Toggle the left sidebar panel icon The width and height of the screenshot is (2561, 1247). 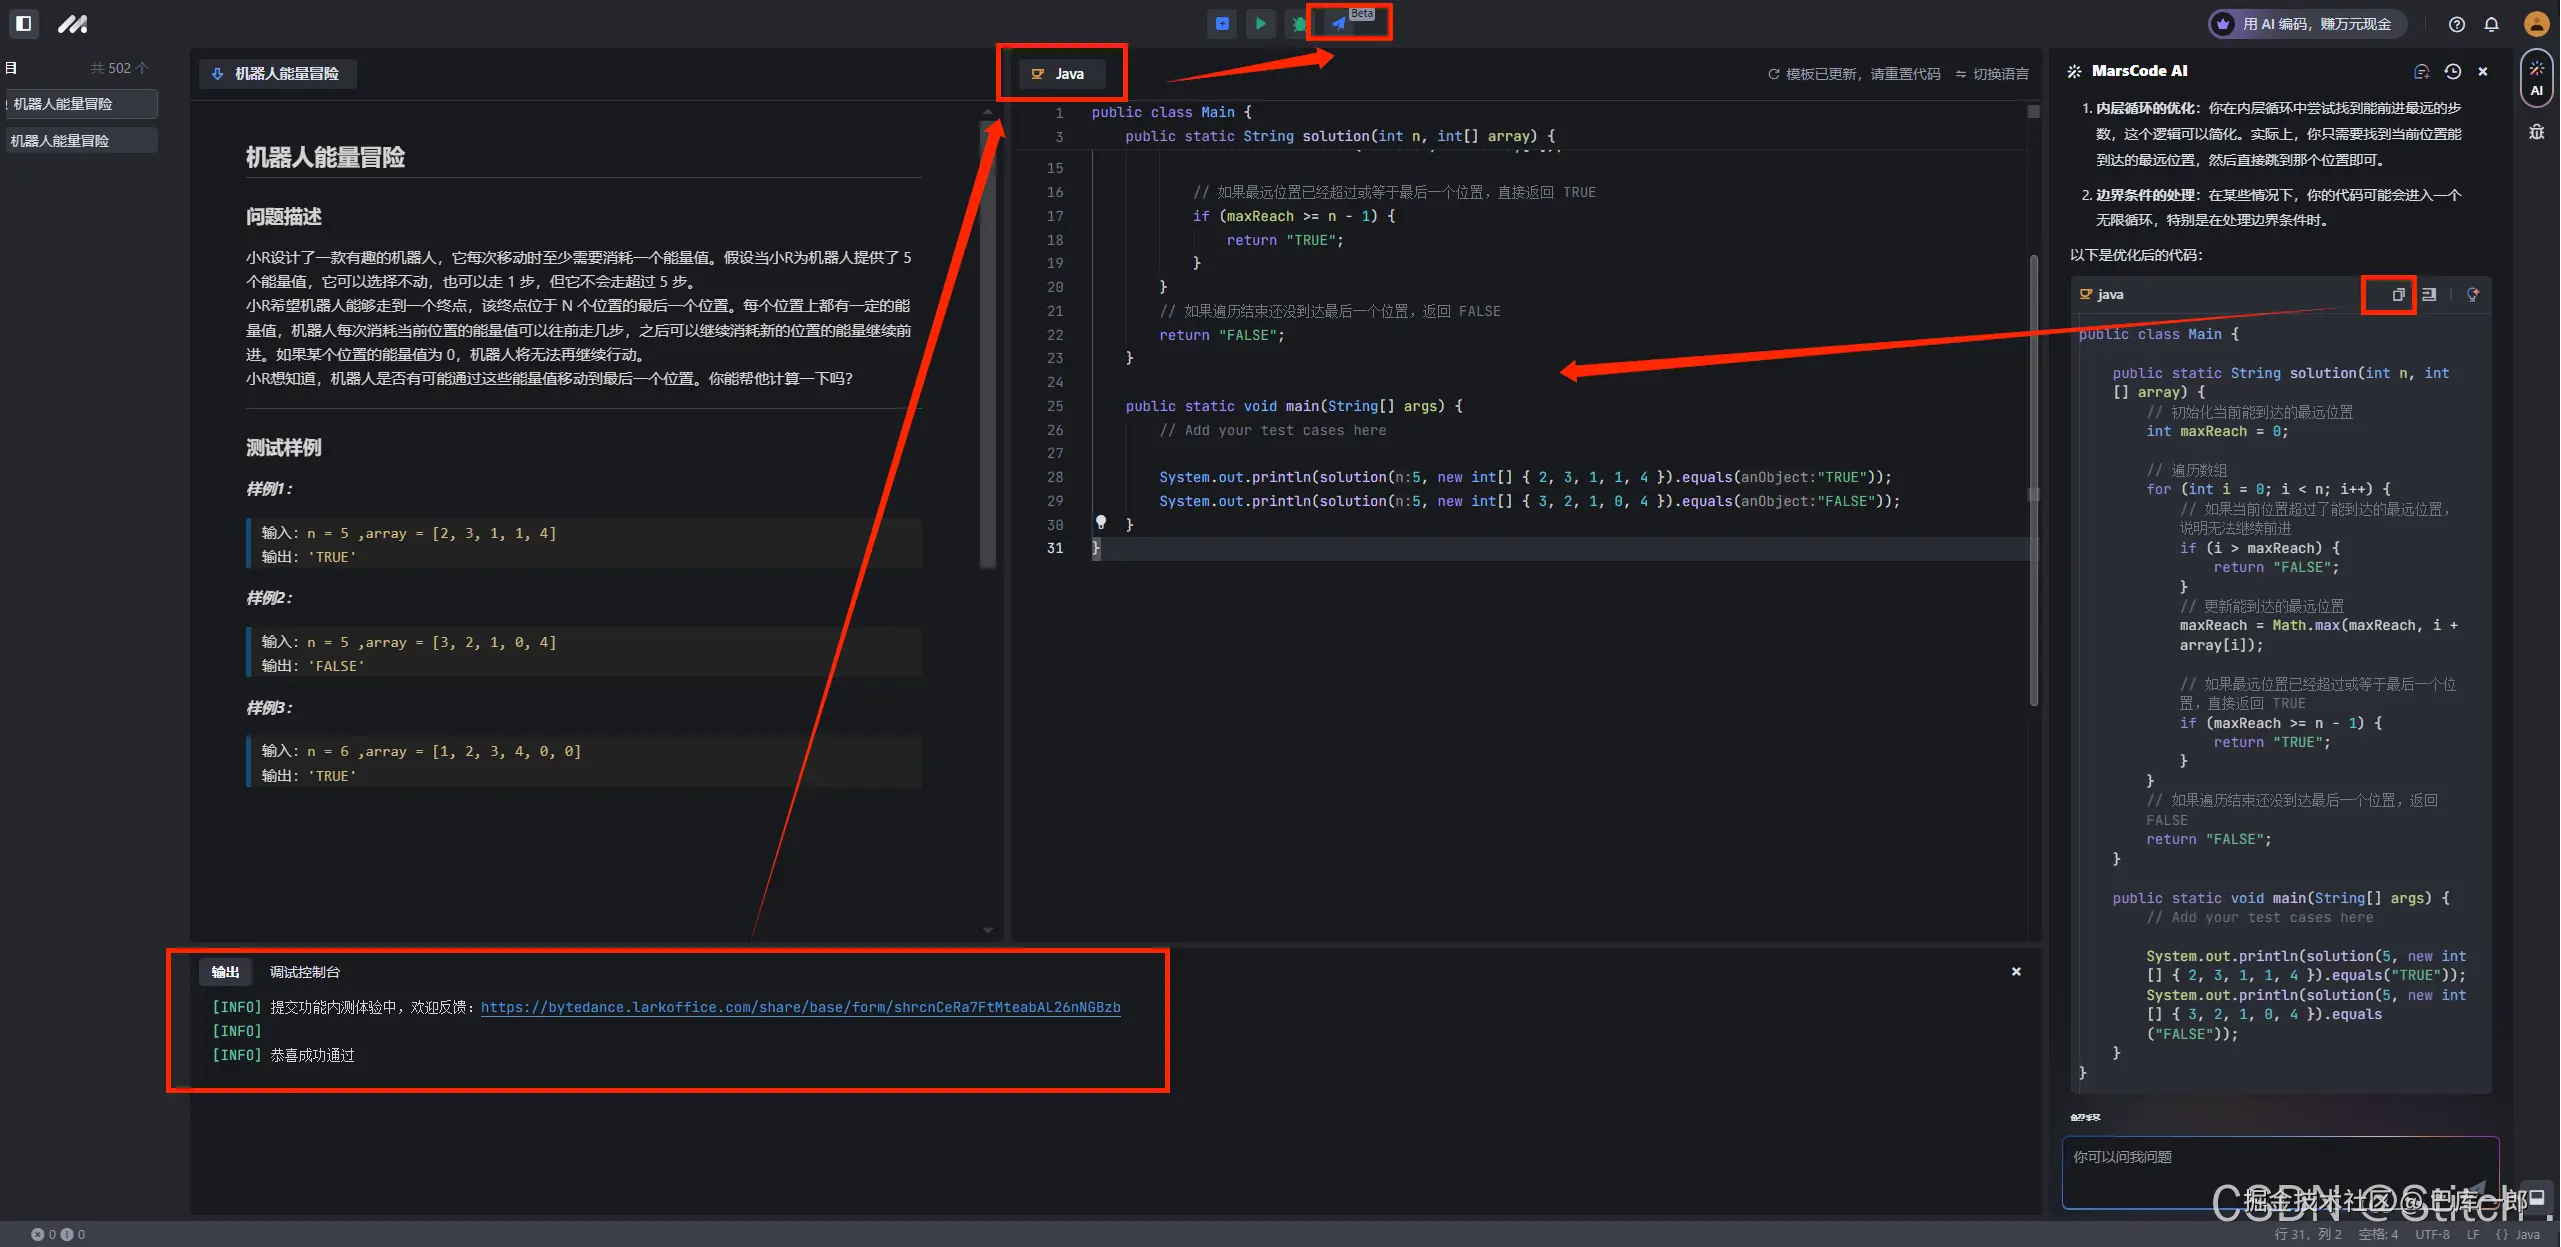point(24,23)
